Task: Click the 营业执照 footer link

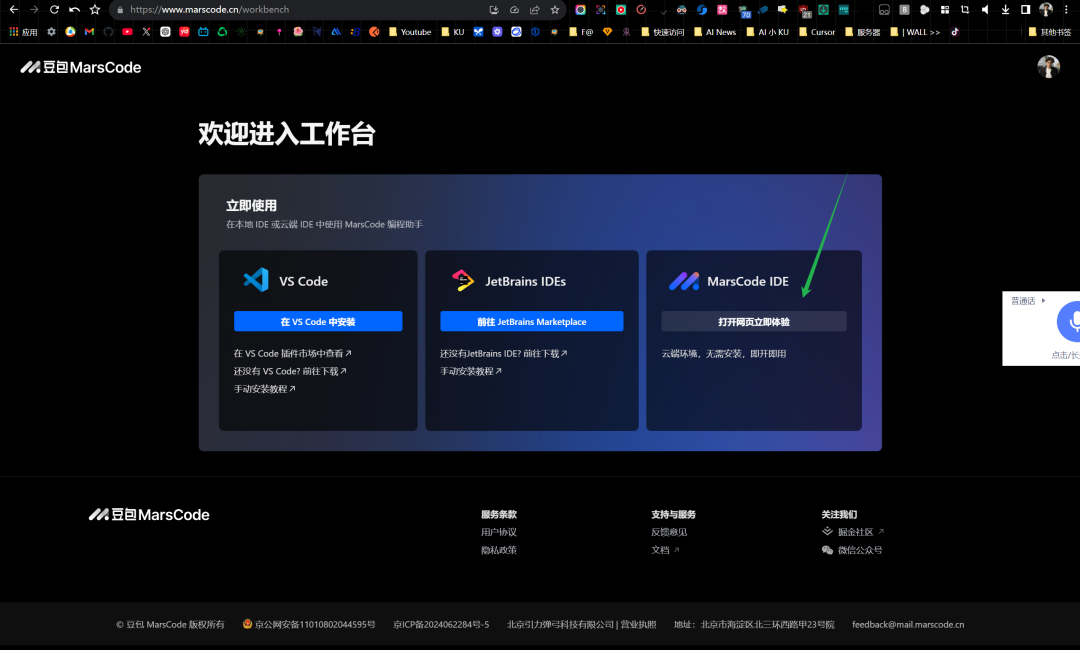Action: (x=638, y=625)
